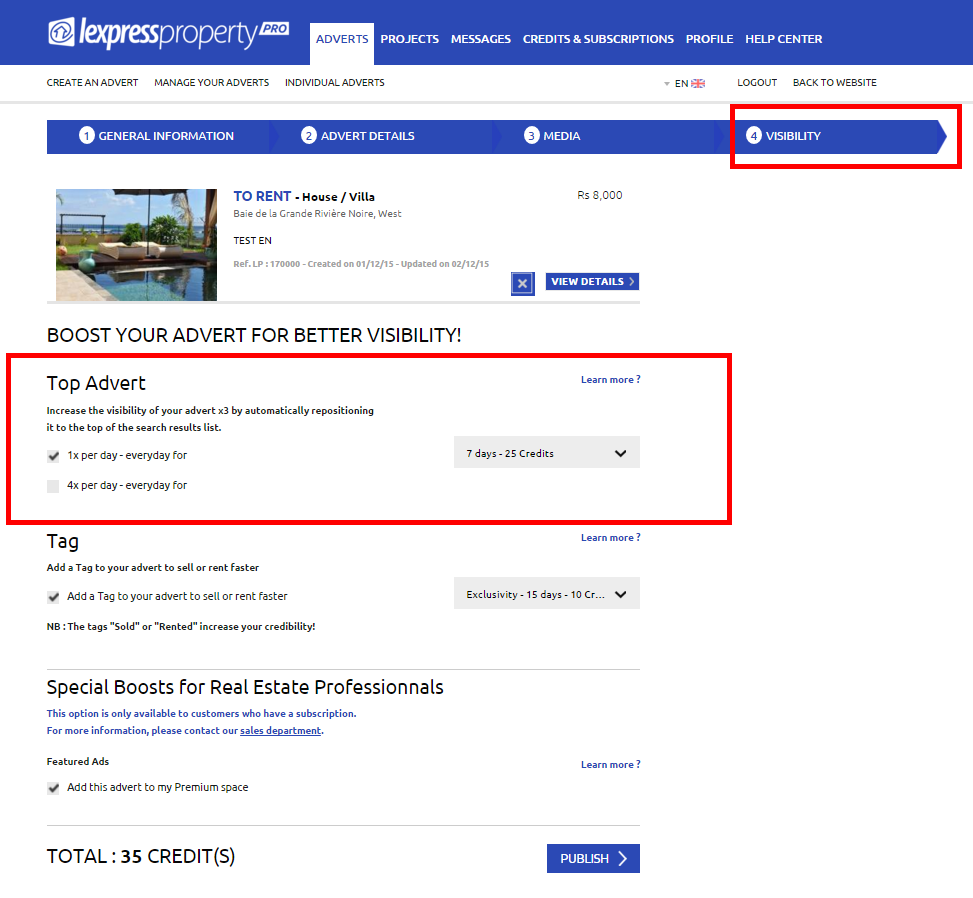Image resolution: width=973 pixels, height=898 pixels.
Task: Switch to the ADVERTS tab
Action: [342, 39]
